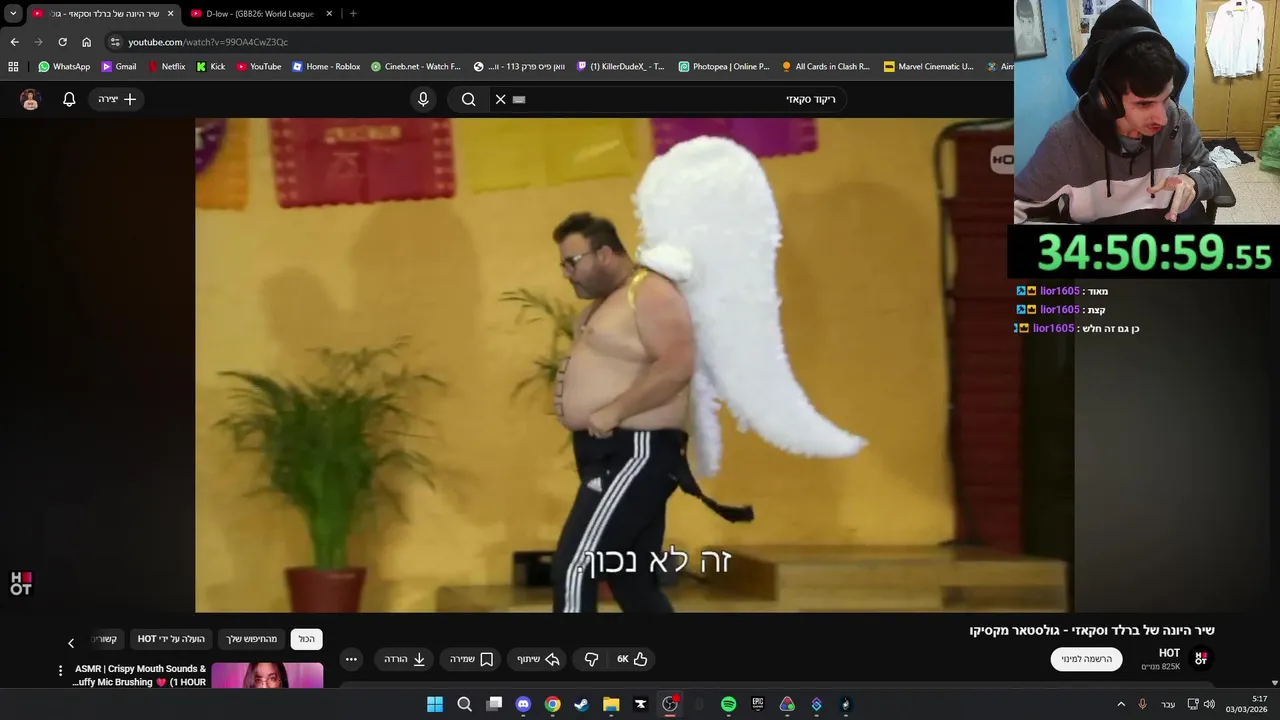Image resolution: width=1280 pixels, height=720 pixels.
Task: Open Steam from the taskbar
Action: click(x=581, y=704)
